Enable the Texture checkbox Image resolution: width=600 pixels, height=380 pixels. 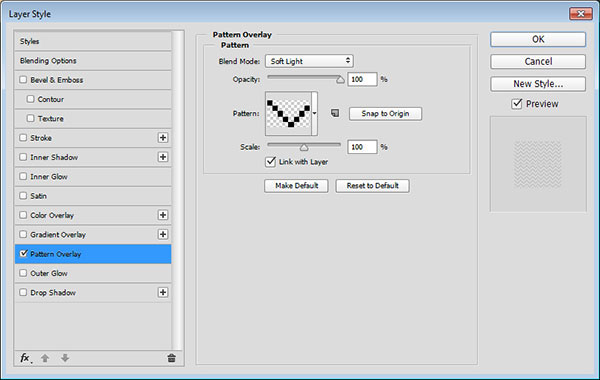(31, 118)
